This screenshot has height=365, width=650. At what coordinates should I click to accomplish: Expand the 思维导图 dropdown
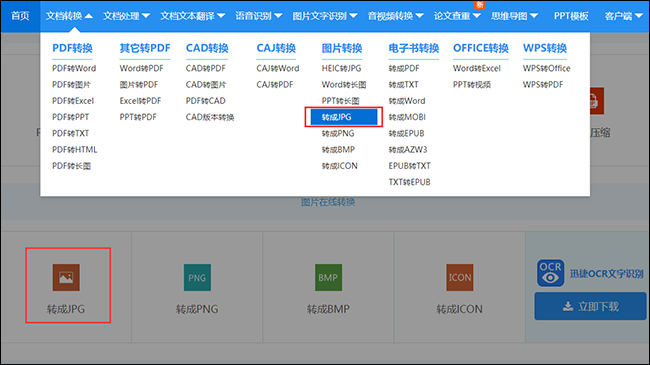(x=514, y=16)
